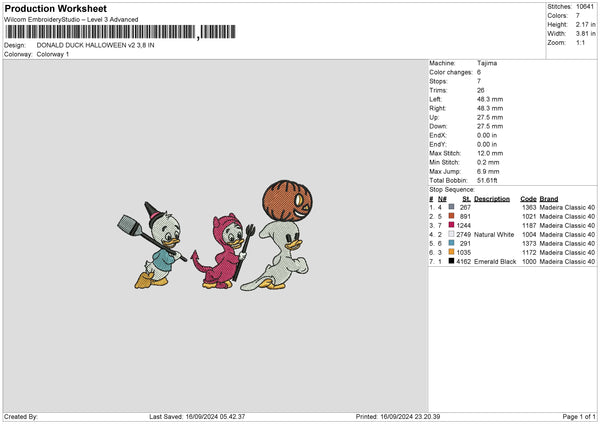
Task: Click the 'Page 1 of 1' footer indicator
Action: pyautogui.click(x=579, y=417)
